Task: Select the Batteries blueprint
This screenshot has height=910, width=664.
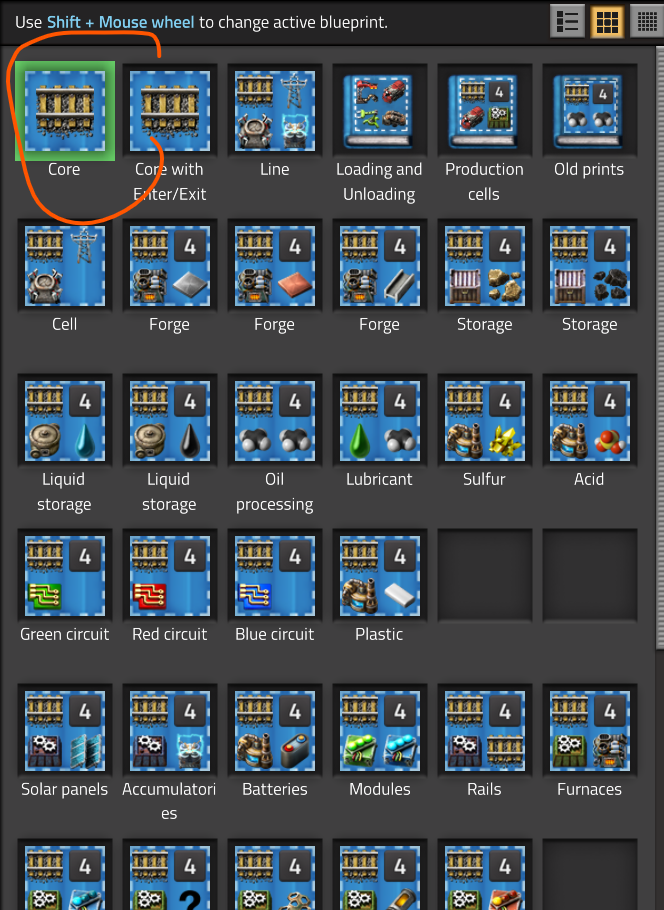Action: point(275,731)
